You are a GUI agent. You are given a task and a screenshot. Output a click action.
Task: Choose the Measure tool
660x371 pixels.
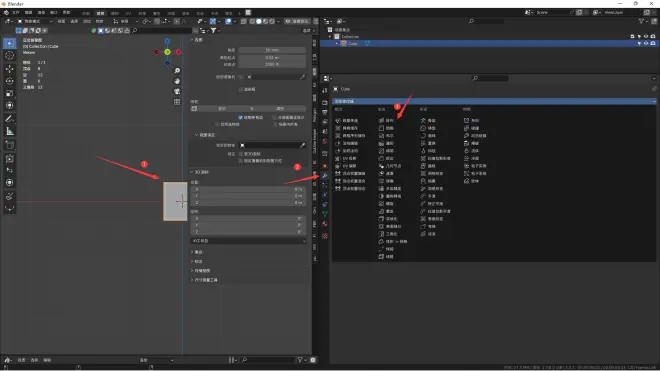9,132
